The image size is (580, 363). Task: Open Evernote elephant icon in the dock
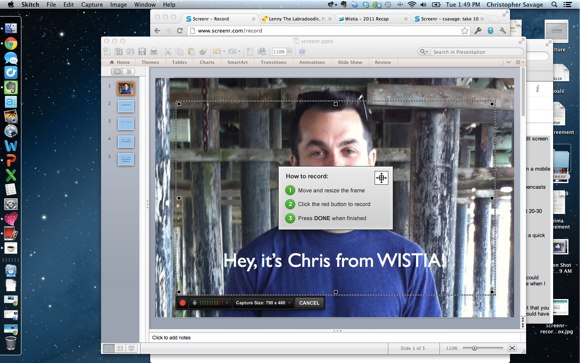pos(11,88)
